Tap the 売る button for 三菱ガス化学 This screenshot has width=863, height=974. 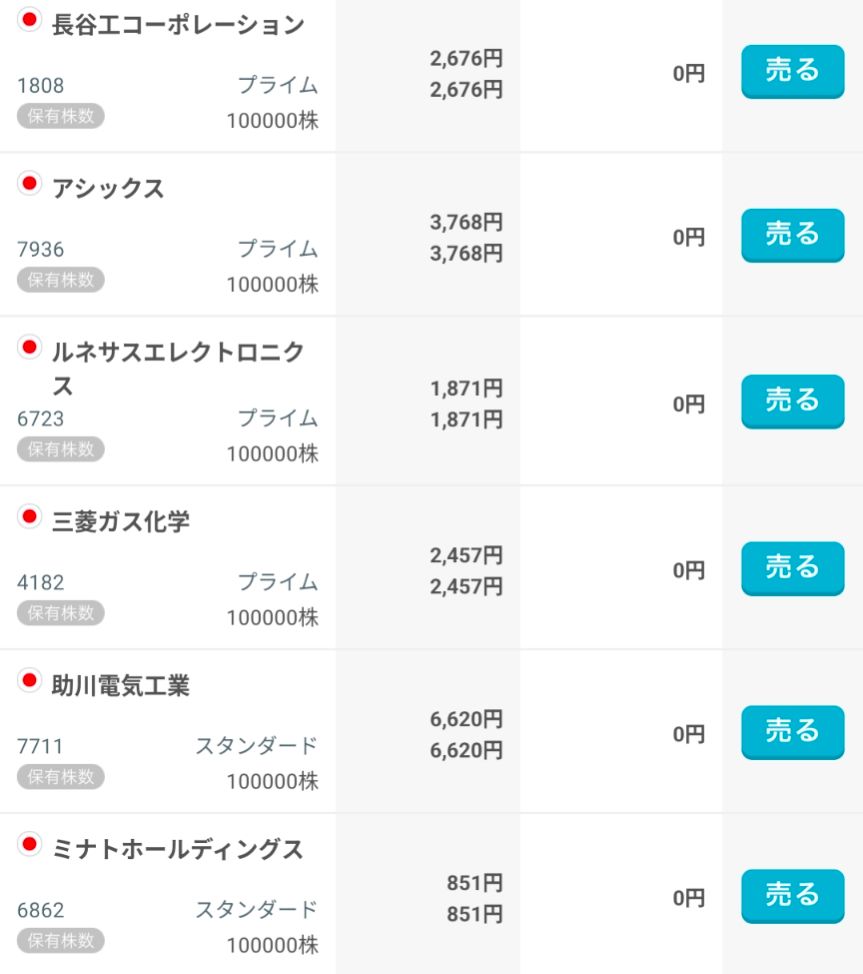[792, 568]
